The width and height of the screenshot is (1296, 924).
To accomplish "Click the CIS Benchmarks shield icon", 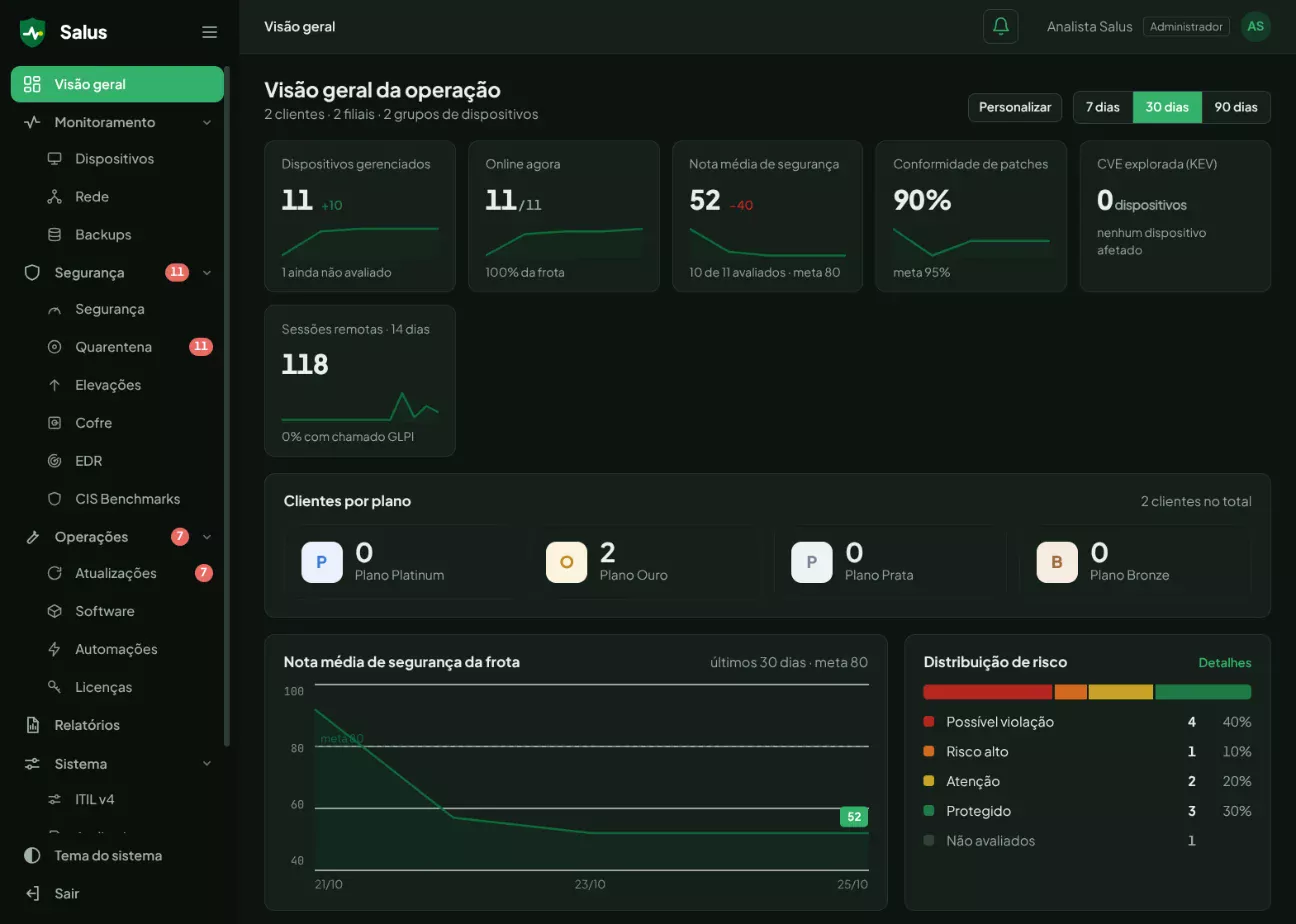I will click(x=55, y=499).
